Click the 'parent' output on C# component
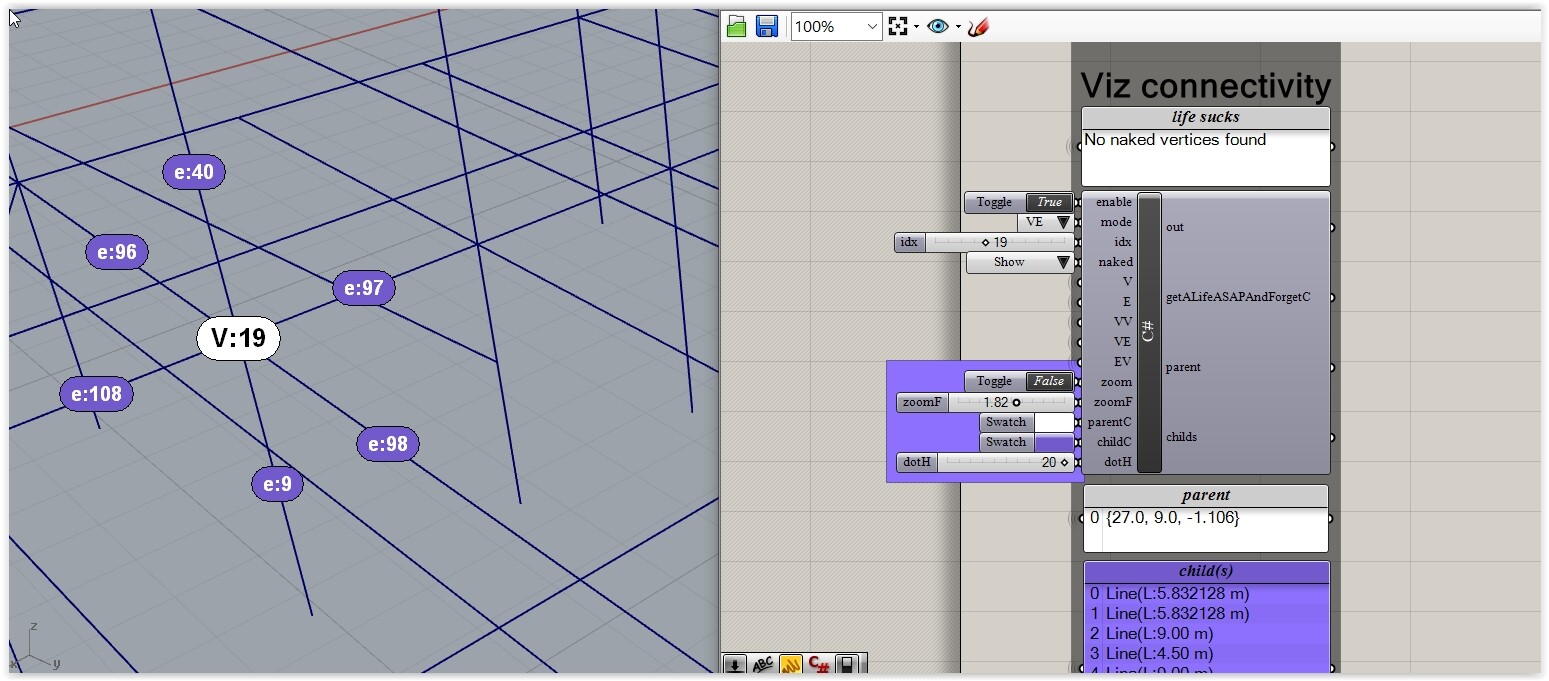1549x681 pixels. [1183, 367]
